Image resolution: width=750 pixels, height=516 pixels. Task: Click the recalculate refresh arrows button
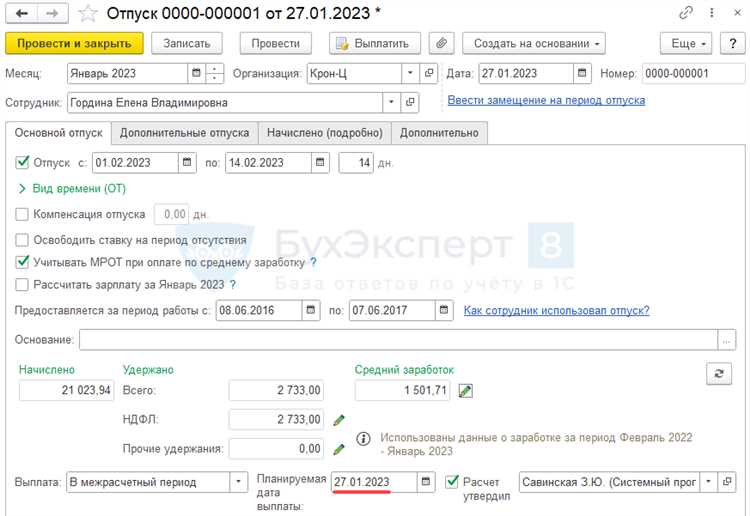[x=718, y=373]
